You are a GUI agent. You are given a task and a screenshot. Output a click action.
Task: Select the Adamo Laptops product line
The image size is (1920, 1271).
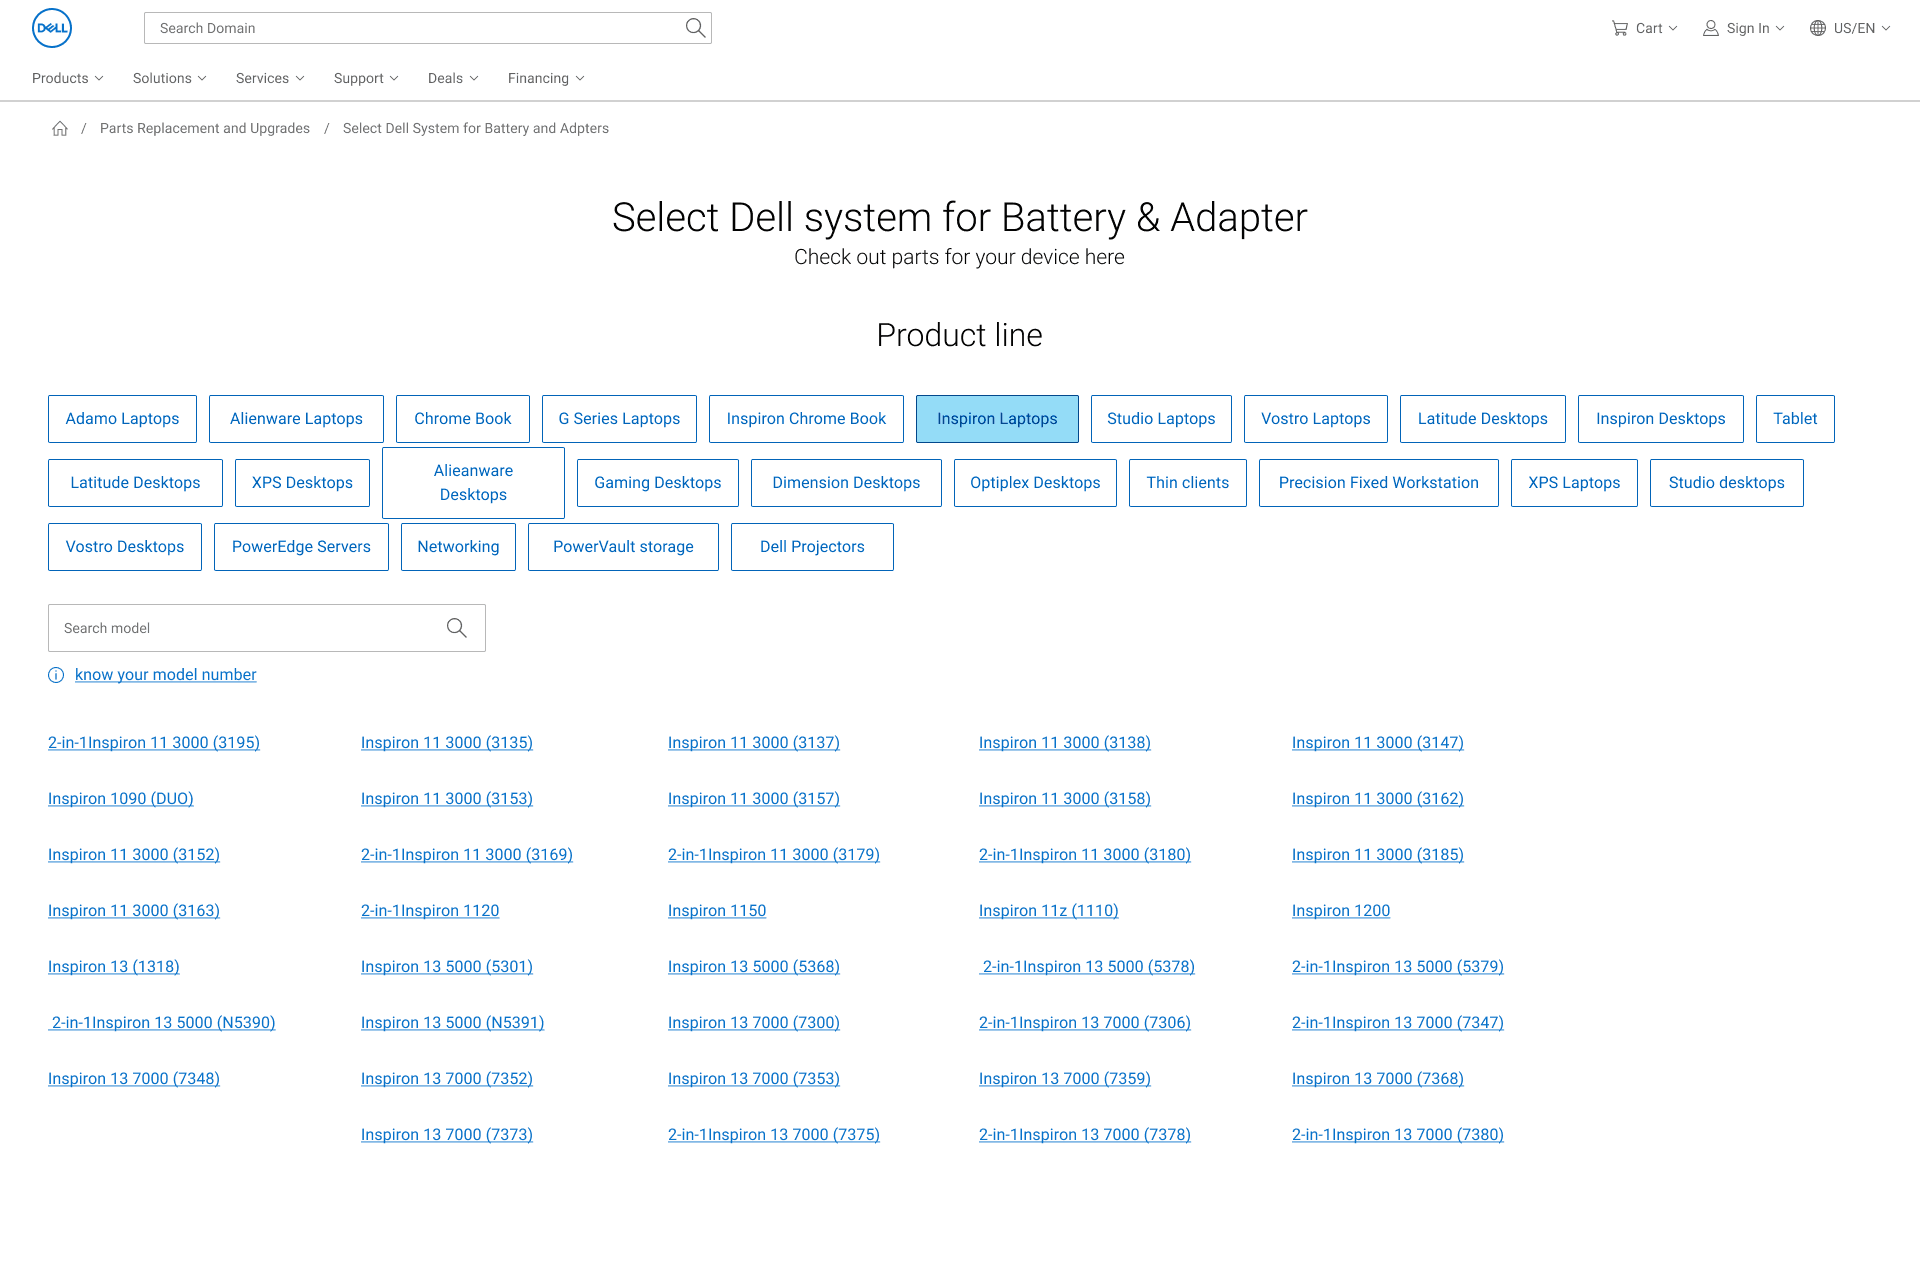pyautogui.click(x=122, y=419)
